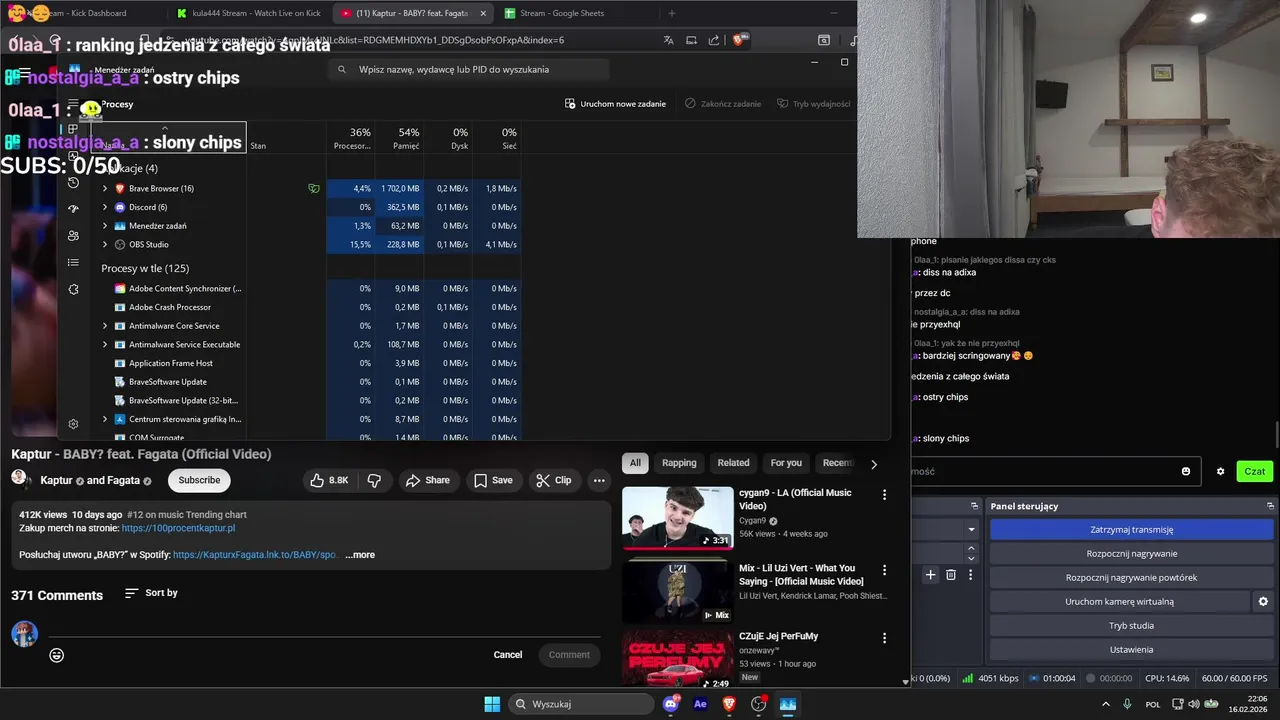Dislike the YouTube video
The height and width of the screenshot is (720, 1280).
tap(374, 480)
